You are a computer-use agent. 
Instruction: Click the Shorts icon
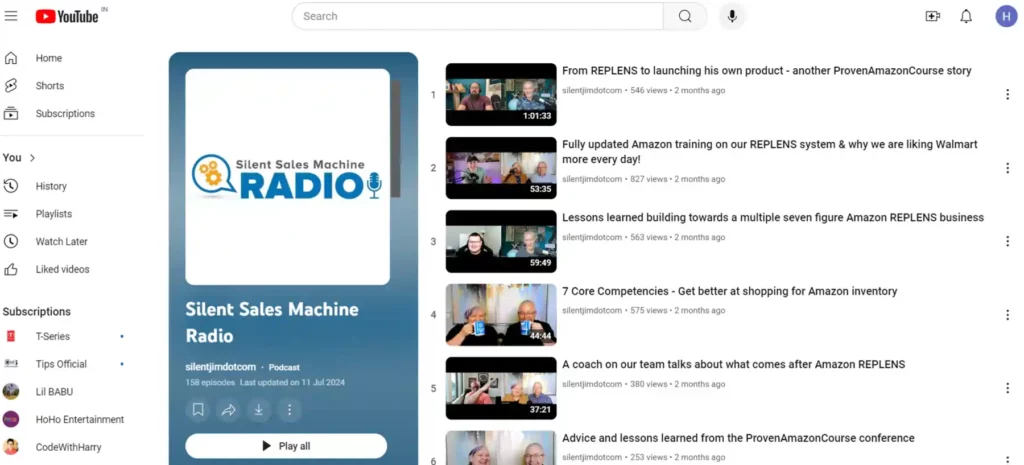pyautogui.click(x=11, y=86)
